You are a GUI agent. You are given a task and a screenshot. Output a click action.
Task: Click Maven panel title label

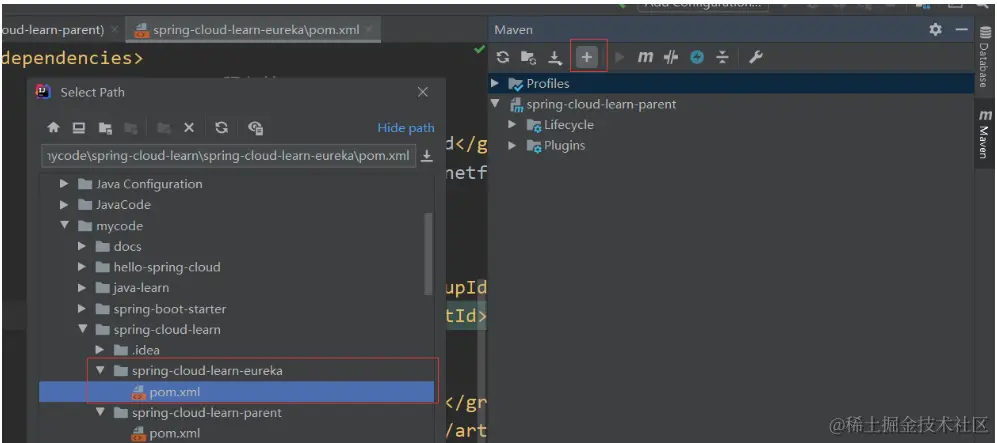point(514,30)
